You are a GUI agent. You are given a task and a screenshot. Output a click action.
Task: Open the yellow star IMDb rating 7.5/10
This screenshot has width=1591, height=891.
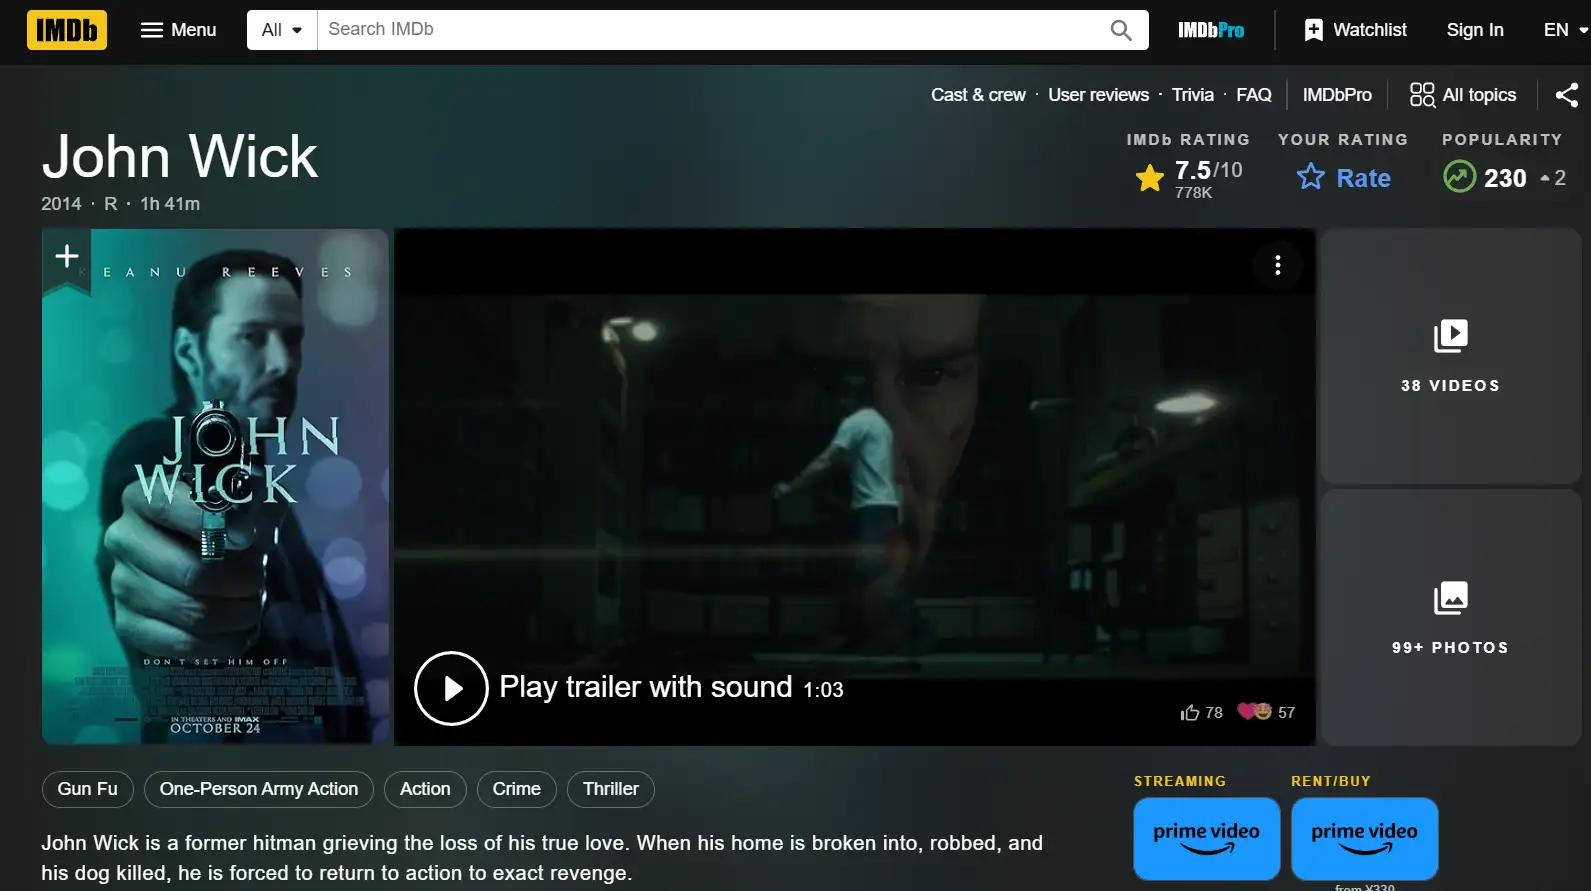[x=1189, y=178]
